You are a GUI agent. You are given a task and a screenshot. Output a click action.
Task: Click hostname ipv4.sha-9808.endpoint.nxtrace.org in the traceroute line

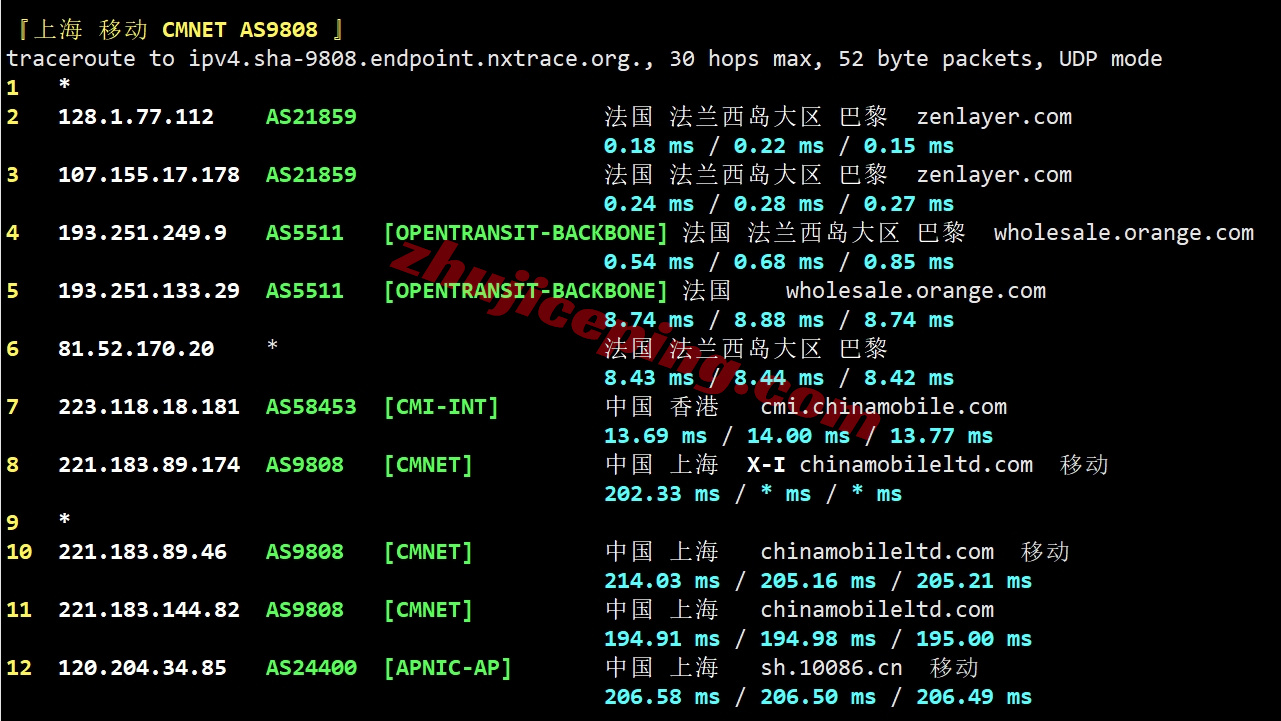tap(416, 59)
